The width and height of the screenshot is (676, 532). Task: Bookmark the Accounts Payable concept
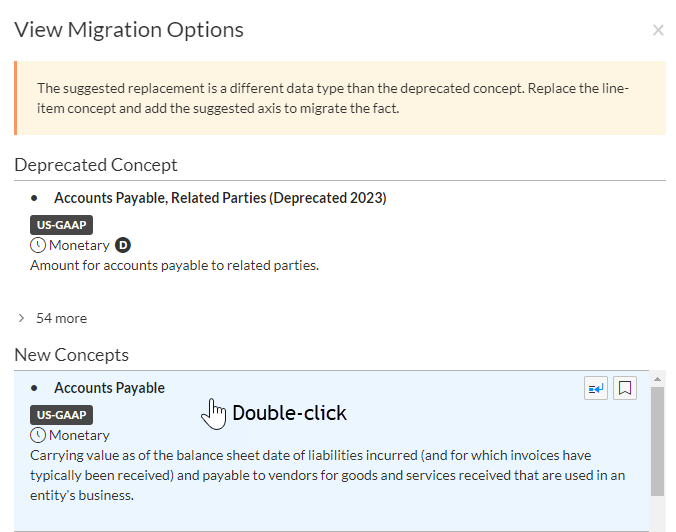click(625, 388)
